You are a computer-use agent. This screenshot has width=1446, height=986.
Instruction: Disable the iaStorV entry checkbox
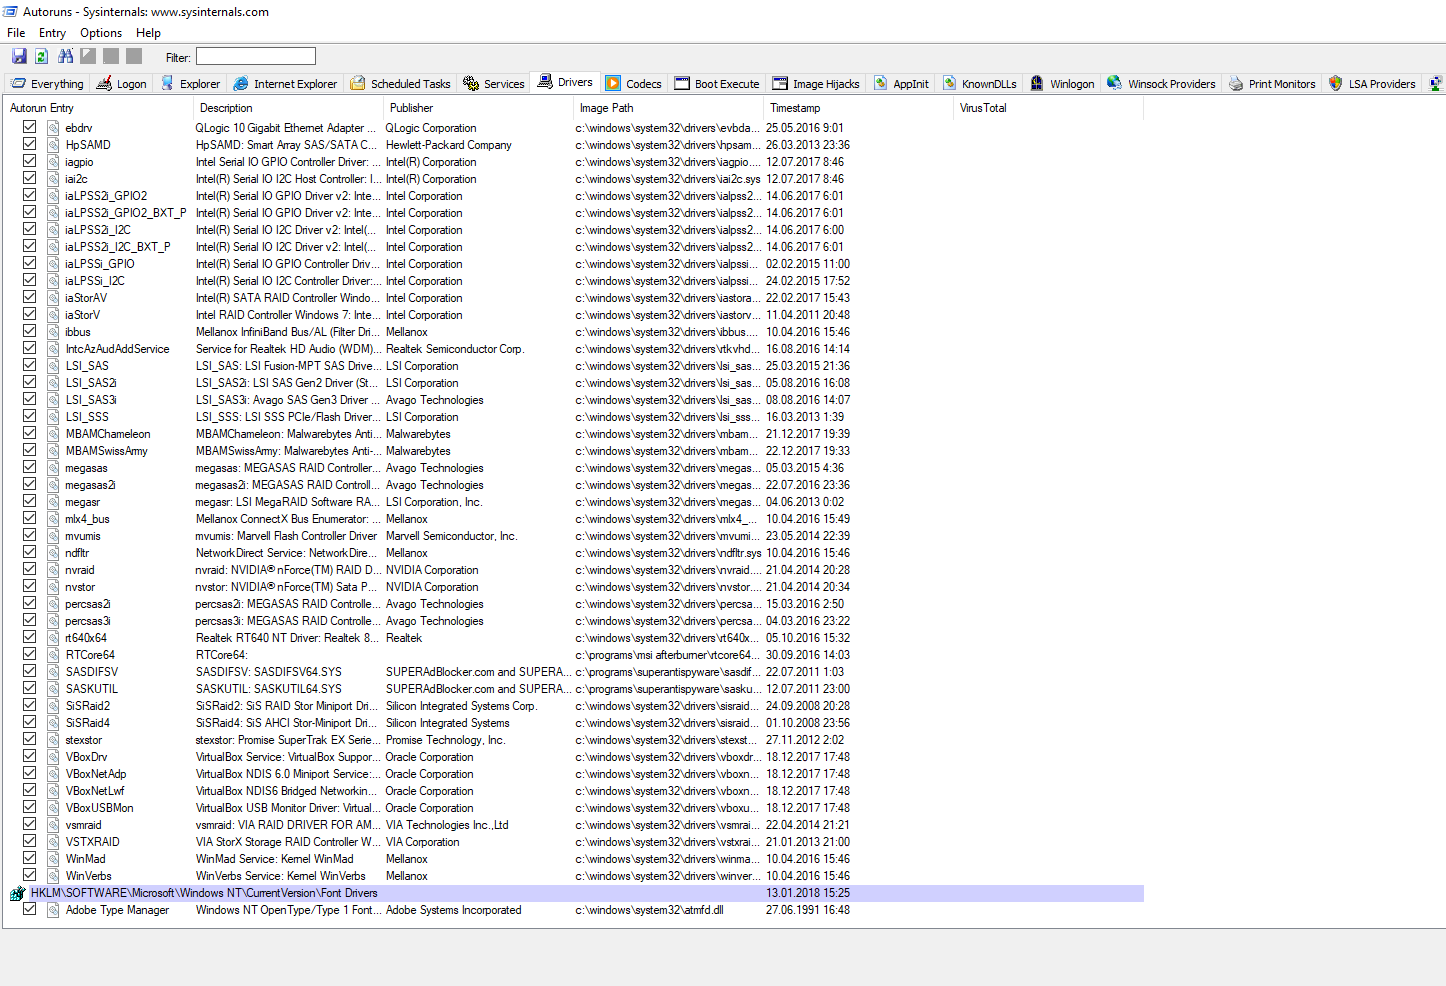[x=29, y=314]
